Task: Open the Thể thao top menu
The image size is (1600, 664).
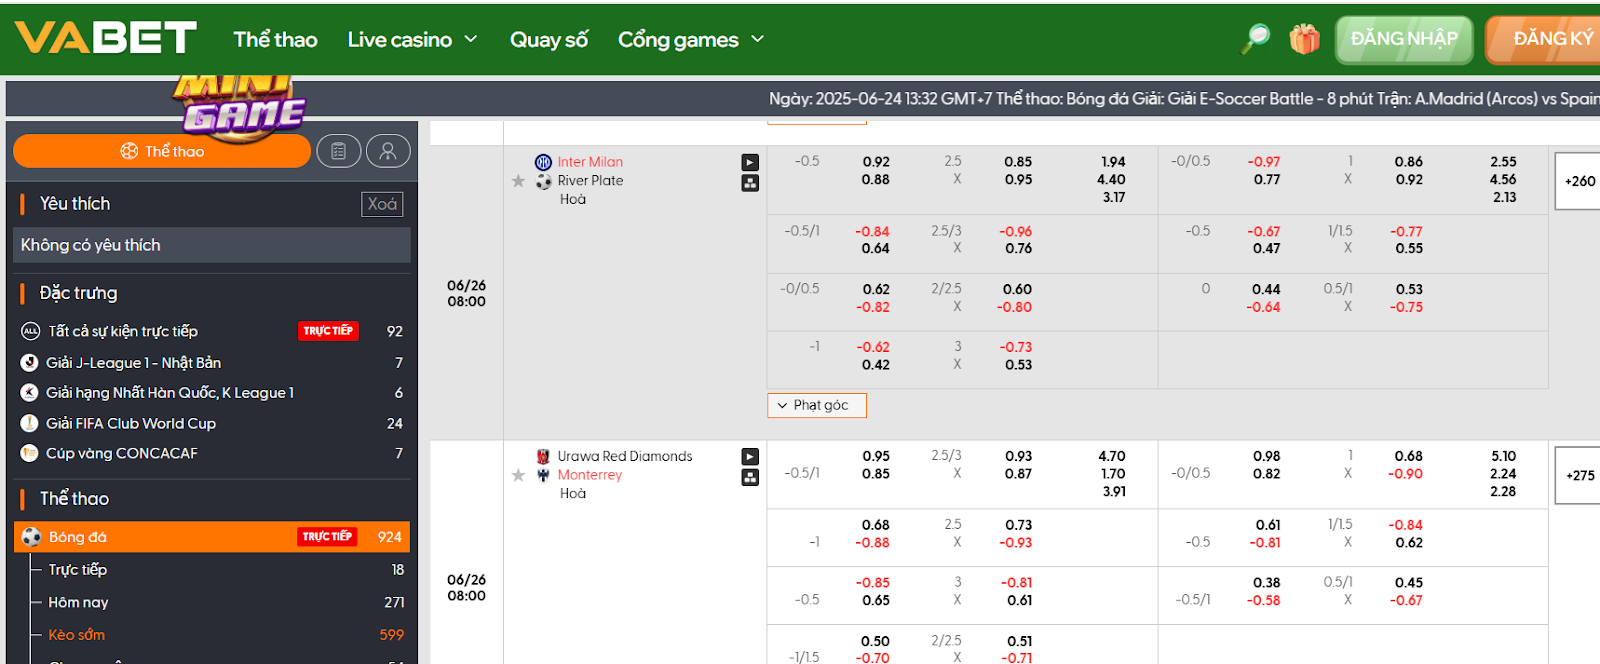Action: [275, 40]
